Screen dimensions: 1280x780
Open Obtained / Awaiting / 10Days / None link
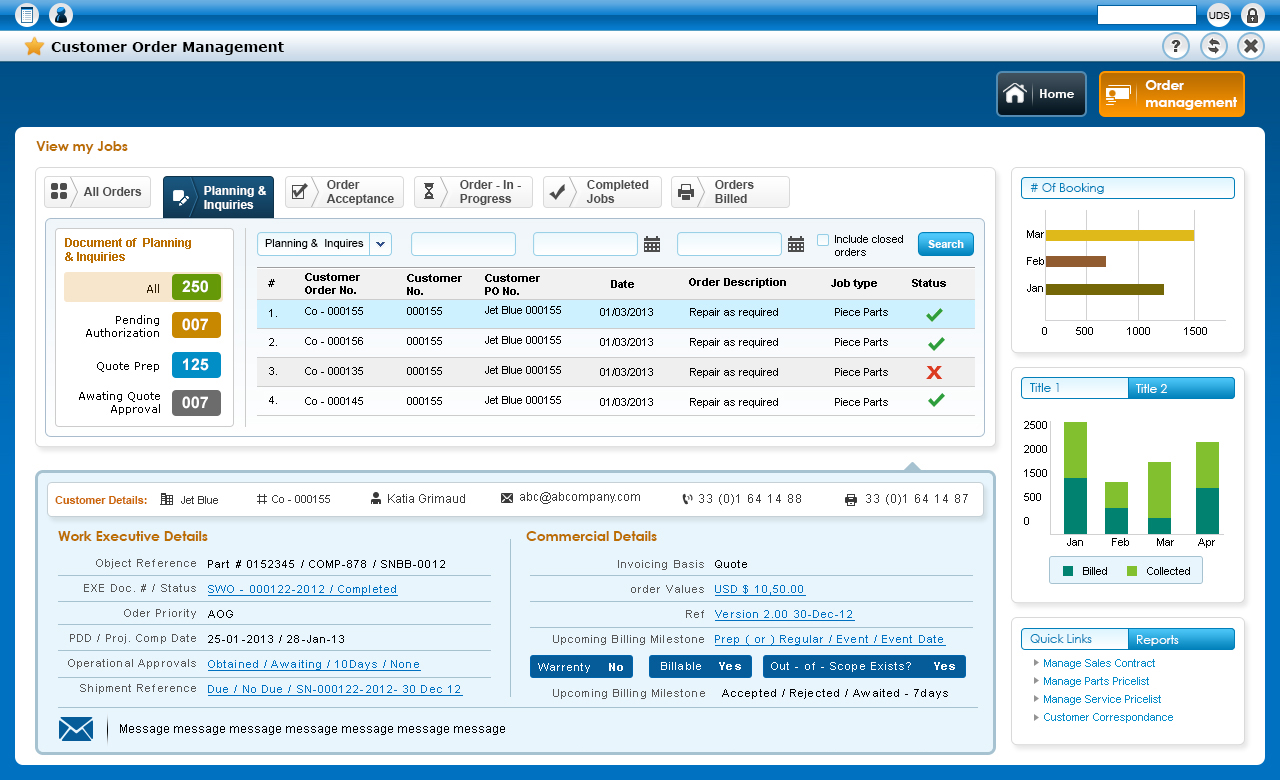point(314,664)
